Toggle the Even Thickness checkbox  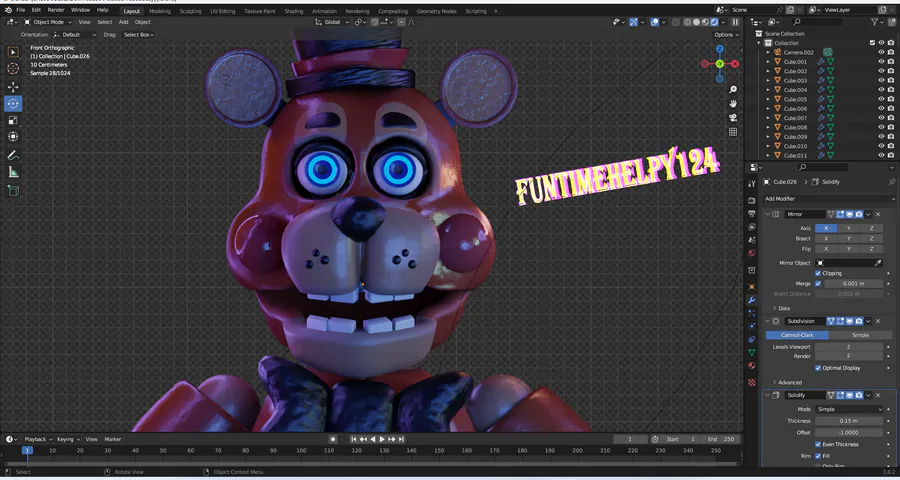coord(818,444)
